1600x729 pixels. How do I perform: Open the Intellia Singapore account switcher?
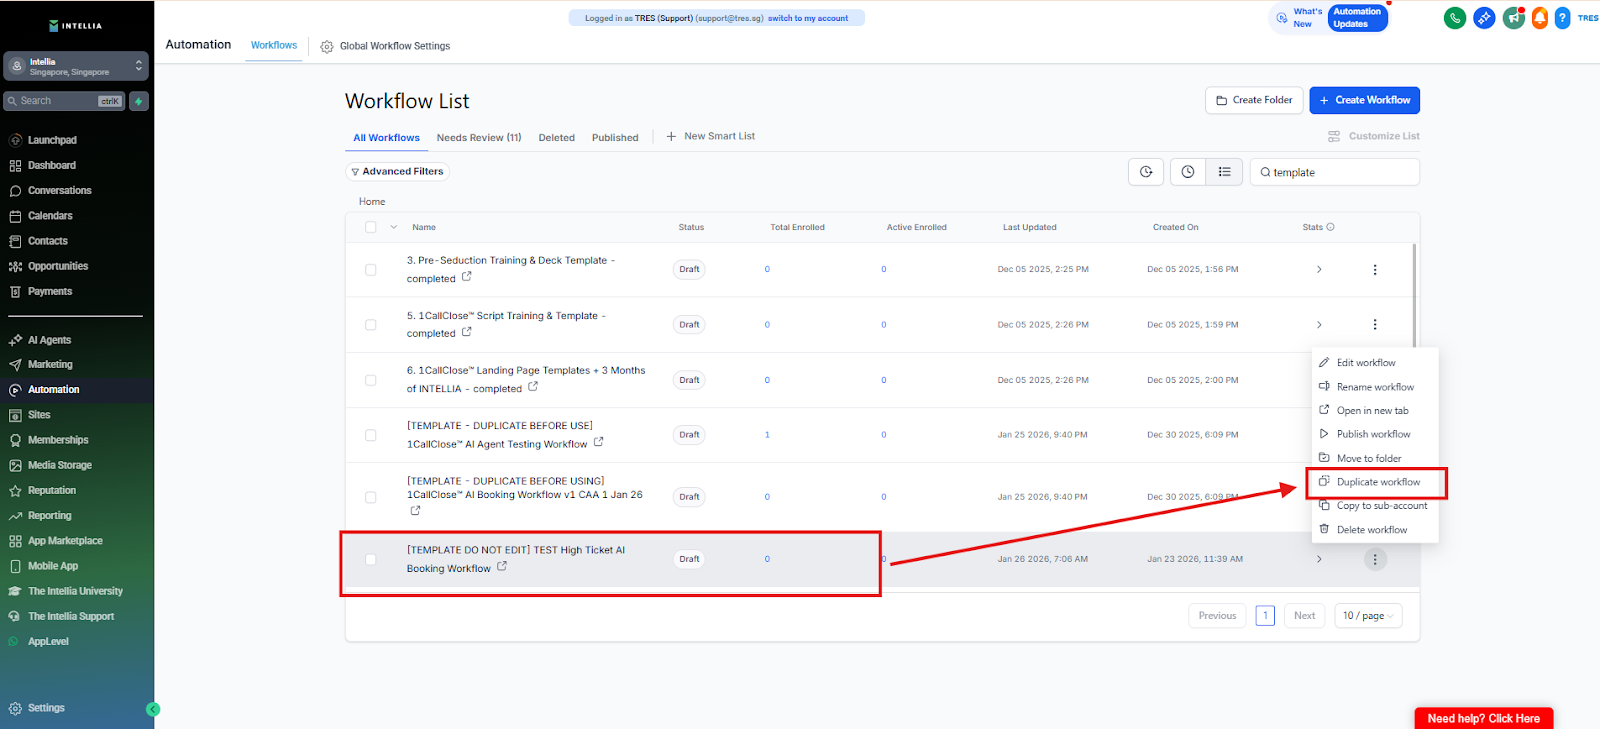[76, 67]
